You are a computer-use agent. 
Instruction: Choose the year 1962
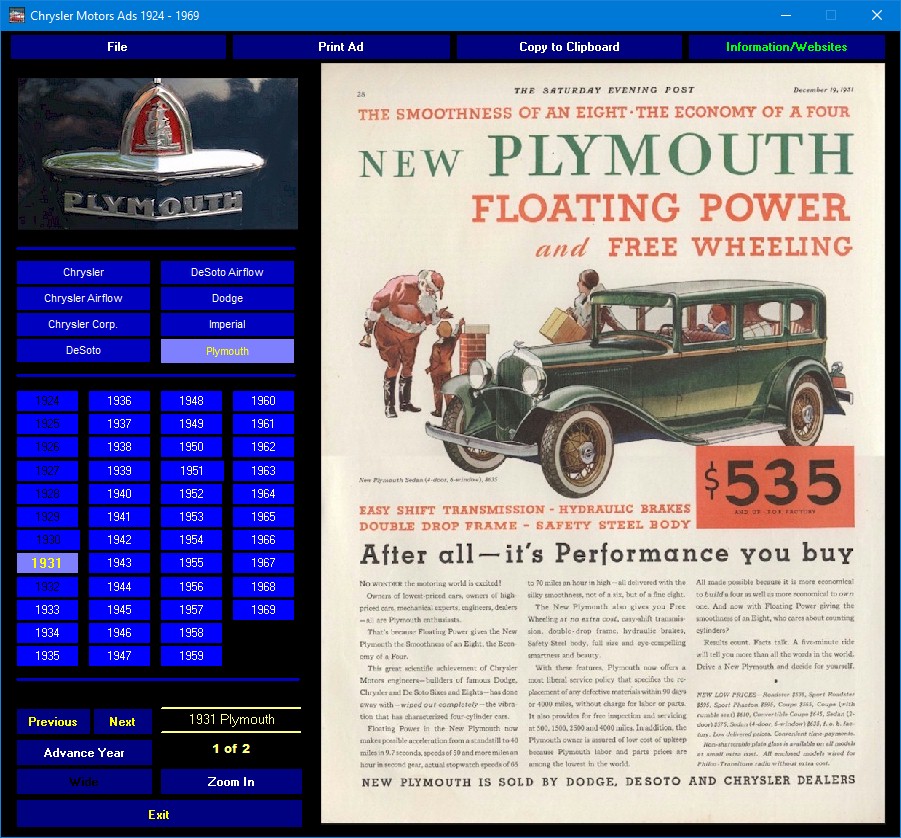click(263, 447)
